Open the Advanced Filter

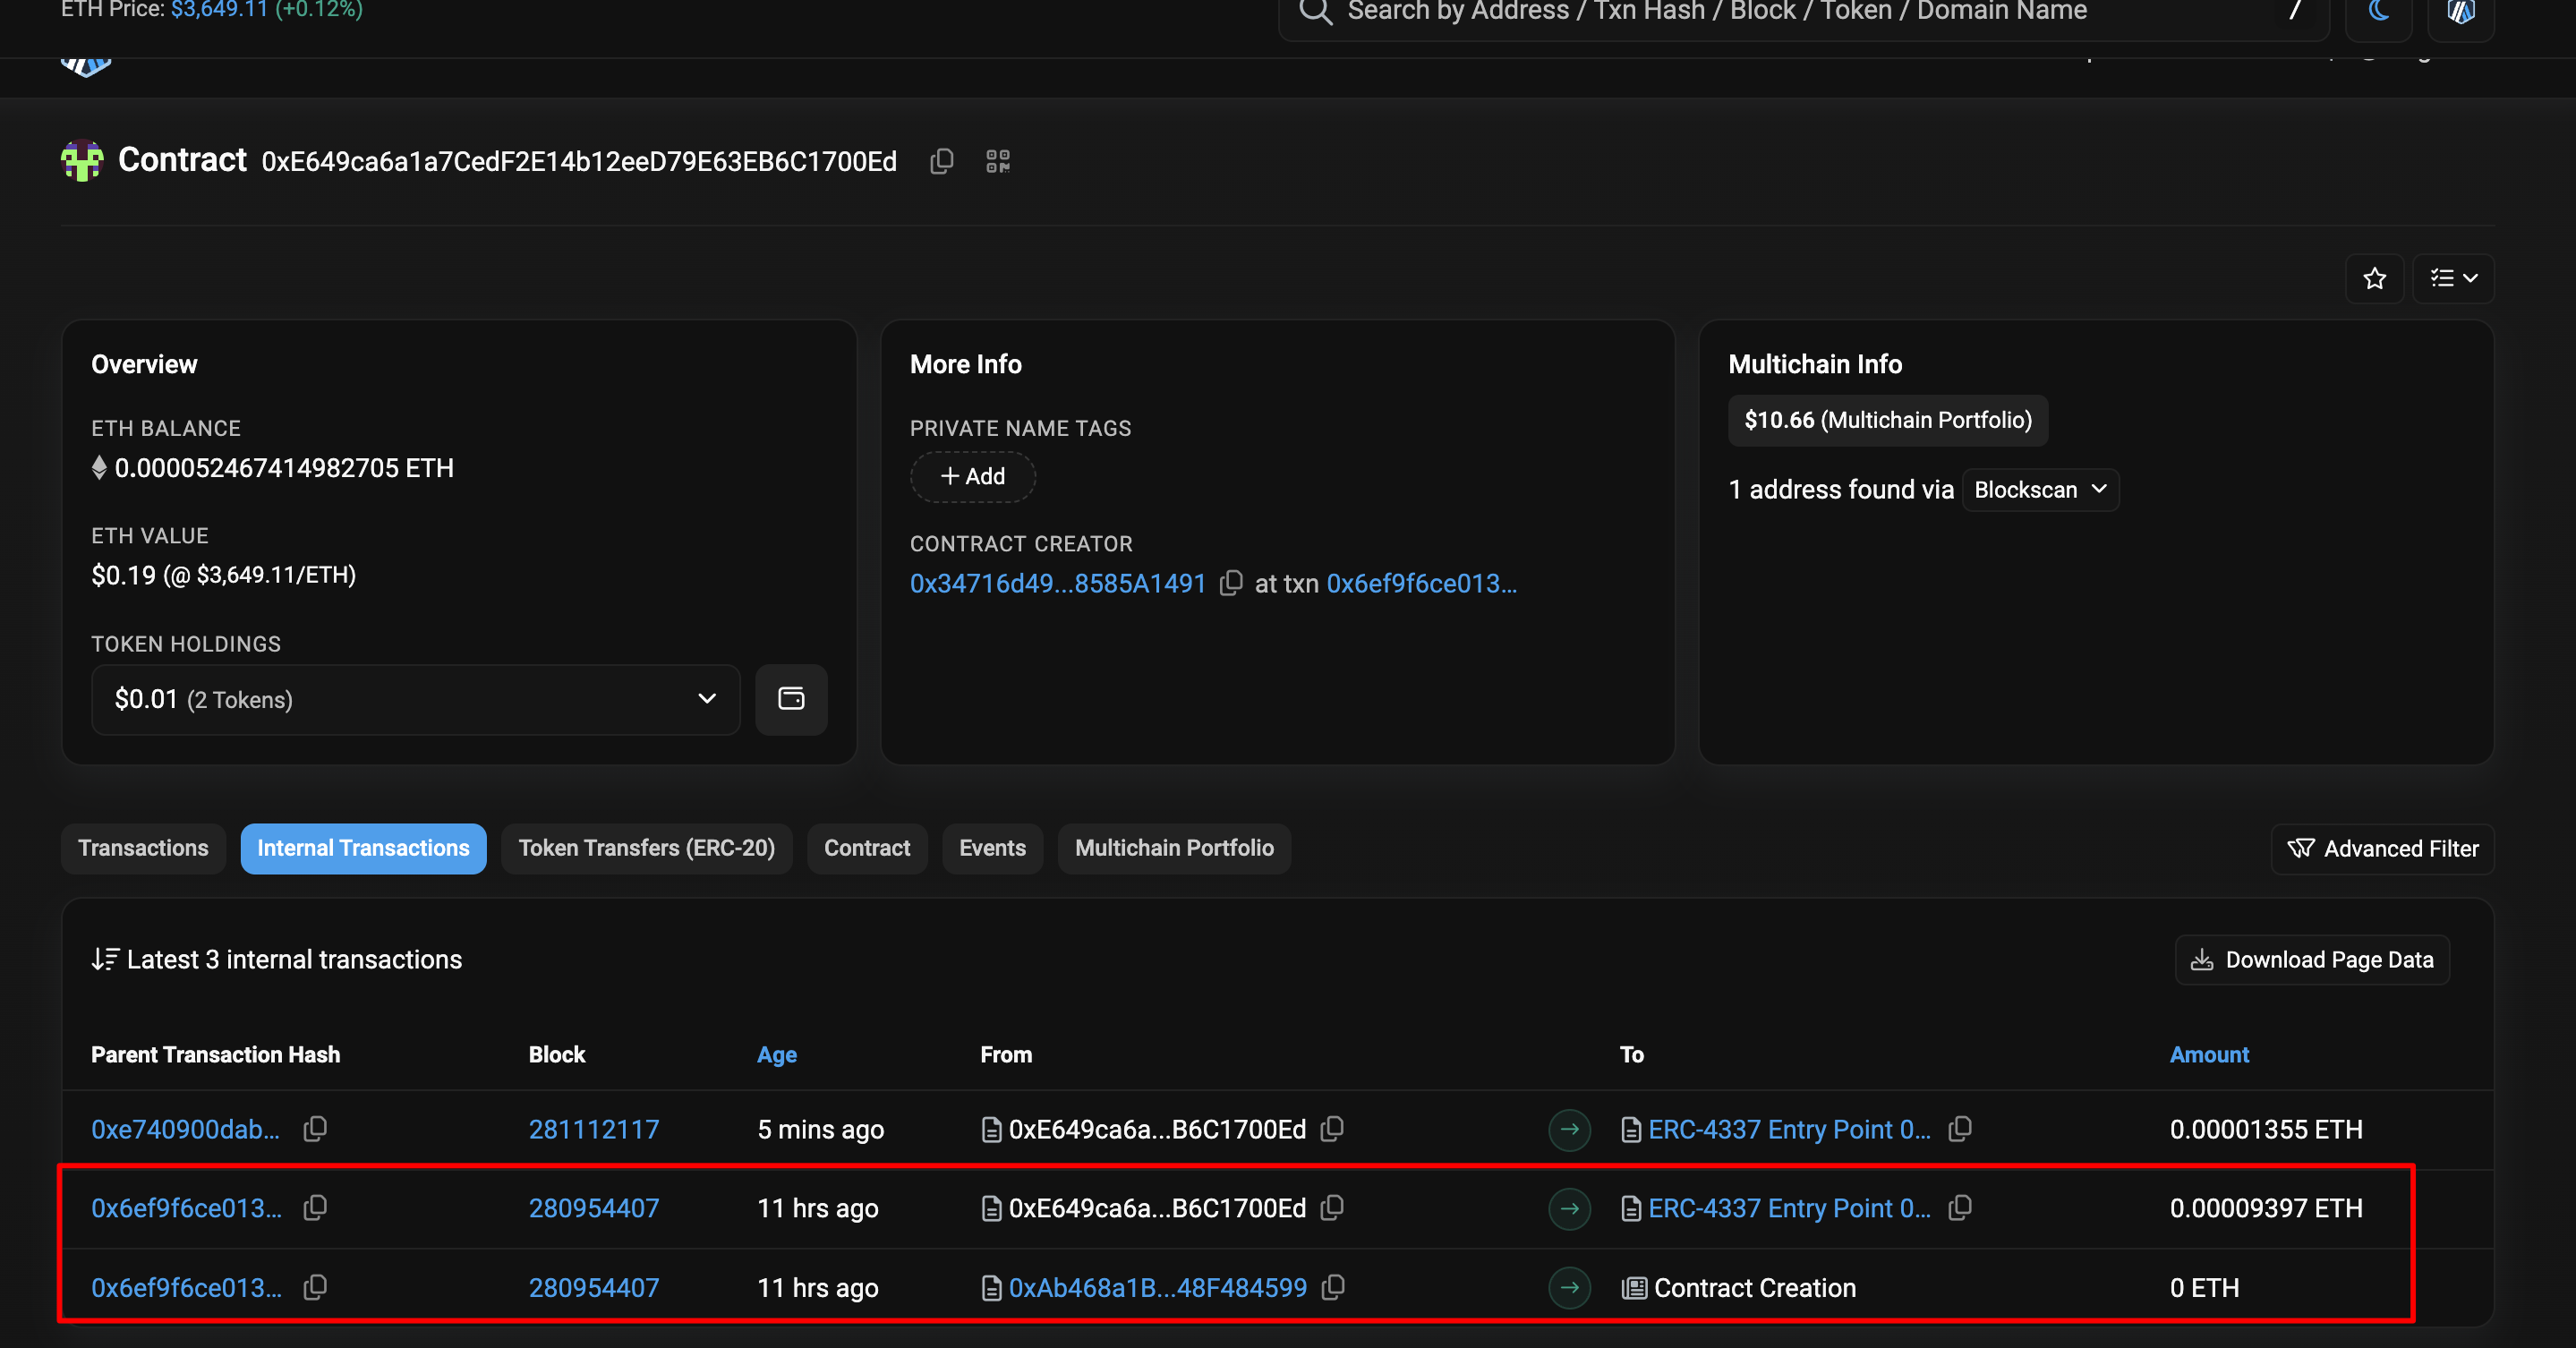coord(2382,849)
